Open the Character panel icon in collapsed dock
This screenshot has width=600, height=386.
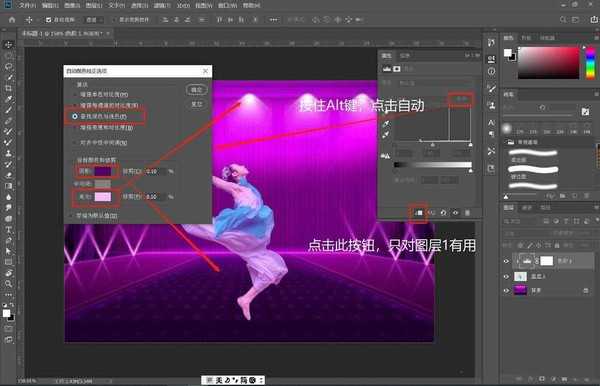coord(491,123)
